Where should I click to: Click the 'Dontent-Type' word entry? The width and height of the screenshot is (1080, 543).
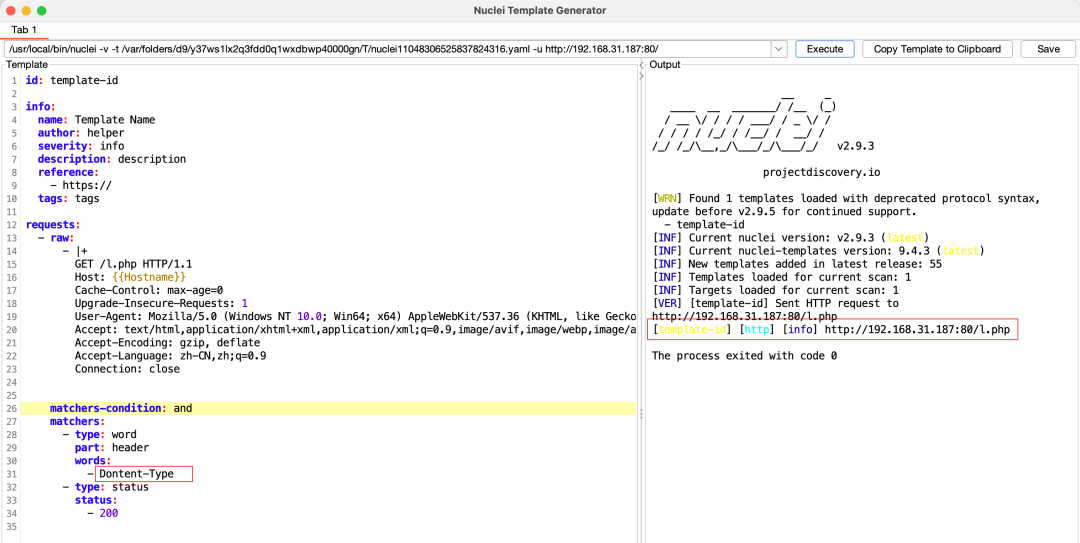136,474
